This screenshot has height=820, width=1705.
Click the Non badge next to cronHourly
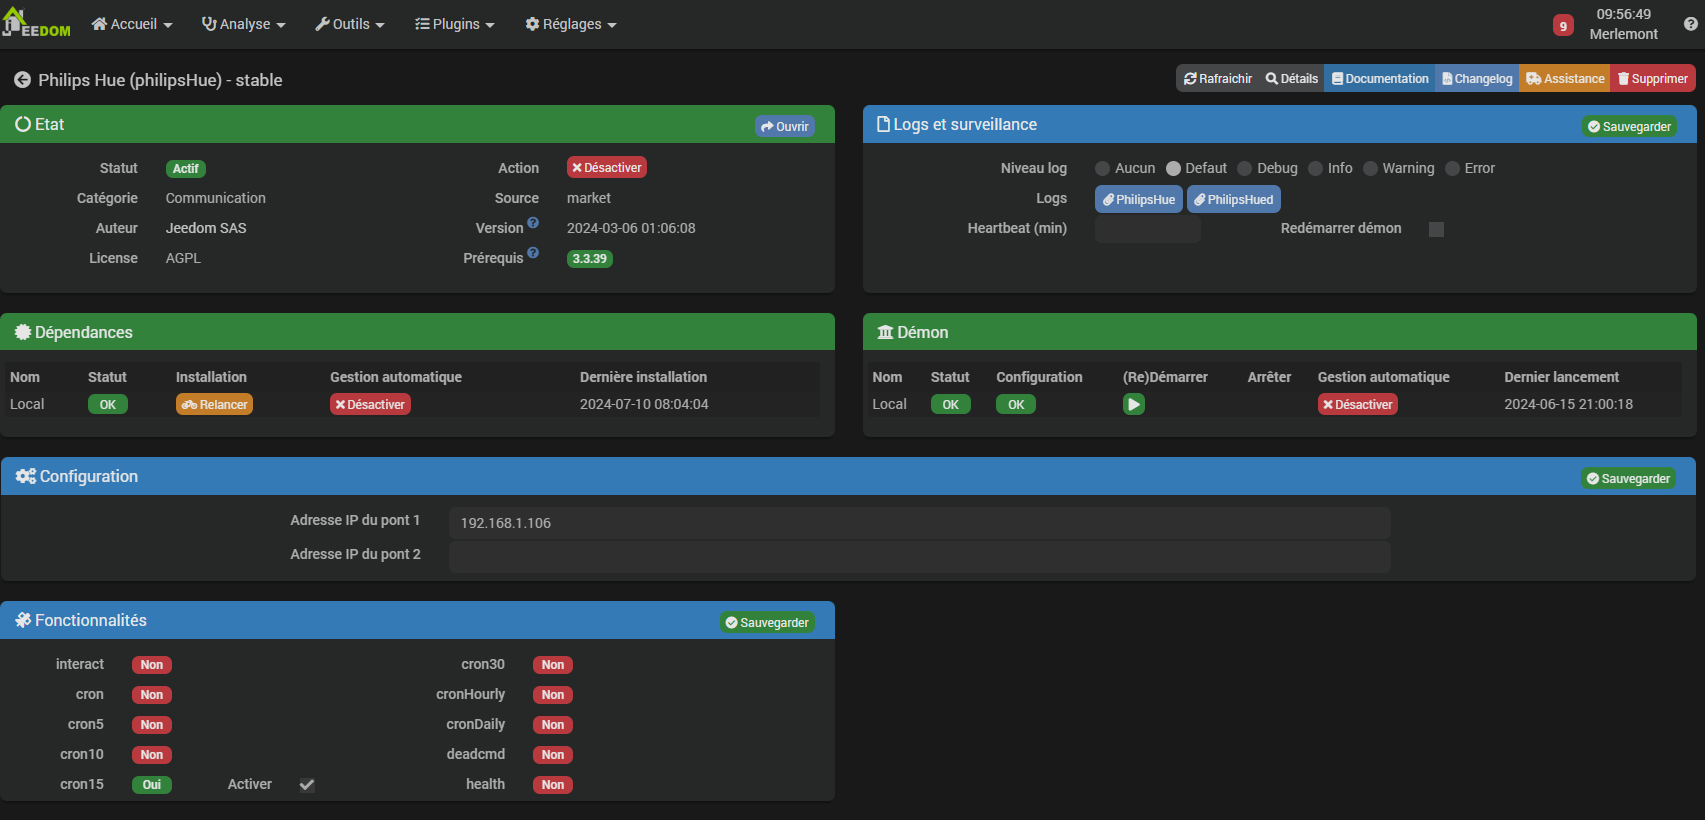553,695
